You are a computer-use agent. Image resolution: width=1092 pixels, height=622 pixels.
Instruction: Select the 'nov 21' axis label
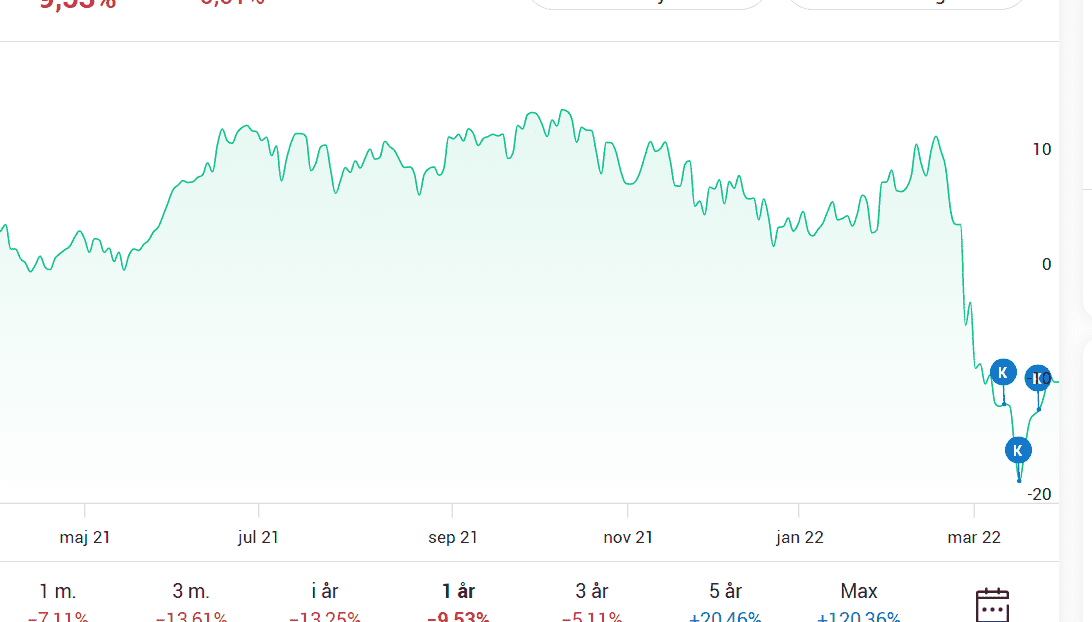(628, 538)
